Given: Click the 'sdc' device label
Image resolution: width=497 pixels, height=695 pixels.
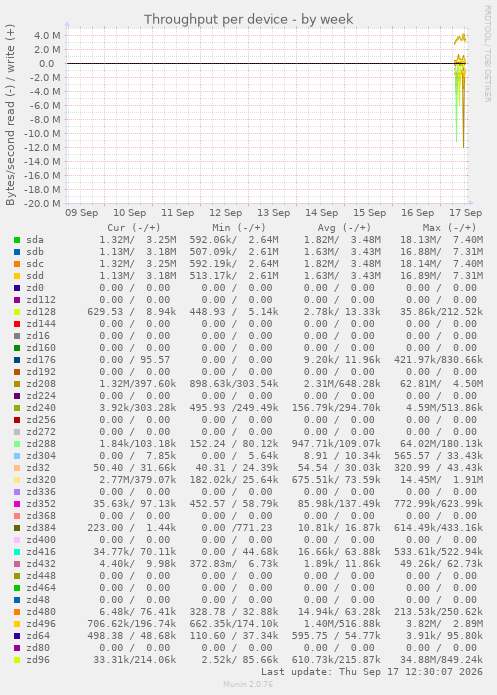Looking at the screenshot, I should (x=35, y=264).
